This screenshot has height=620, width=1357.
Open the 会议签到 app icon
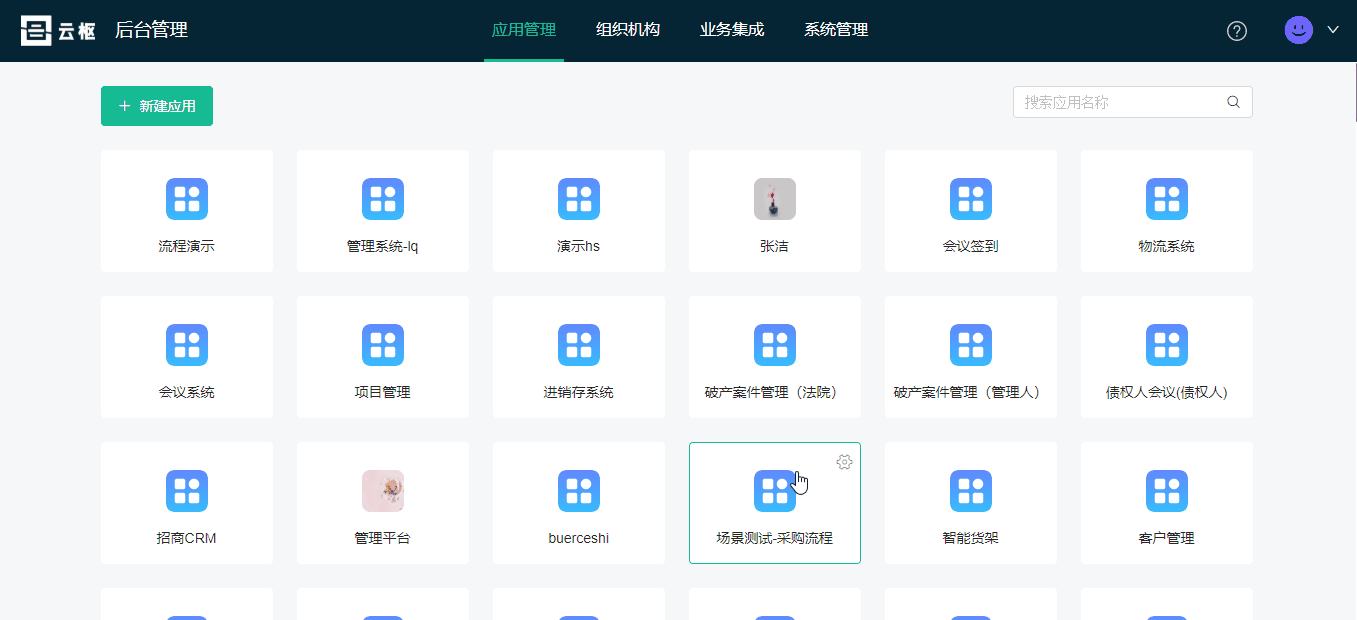coord(971,199)
